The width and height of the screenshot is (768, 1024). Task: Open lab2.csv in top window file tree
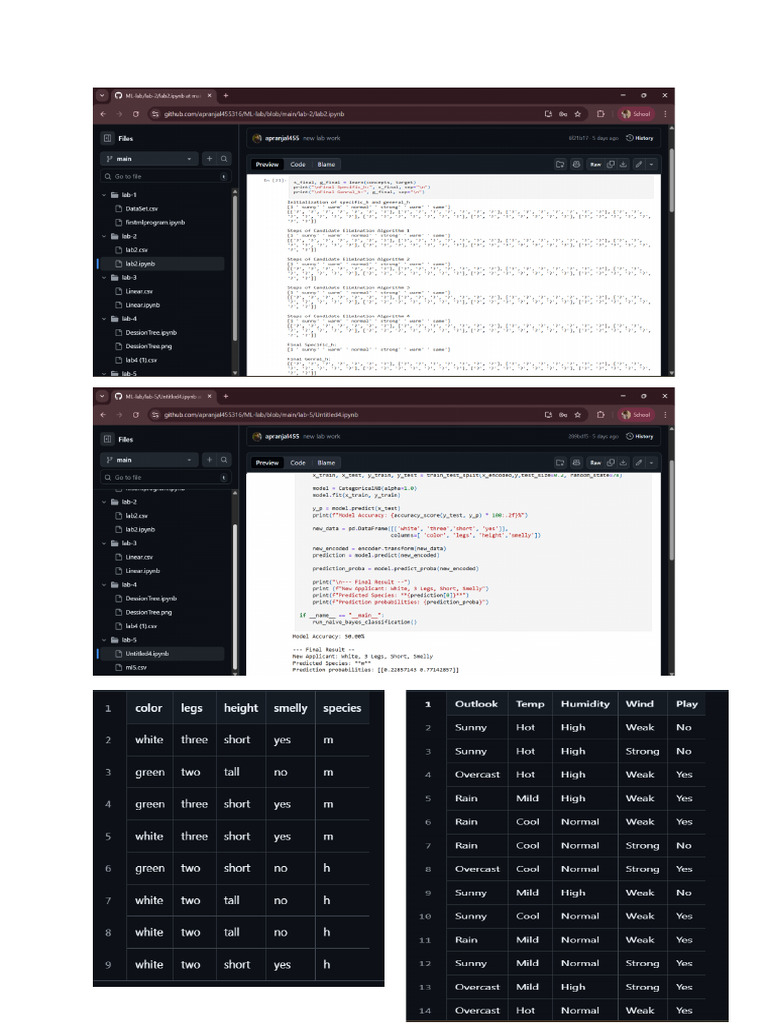[136, 249]
